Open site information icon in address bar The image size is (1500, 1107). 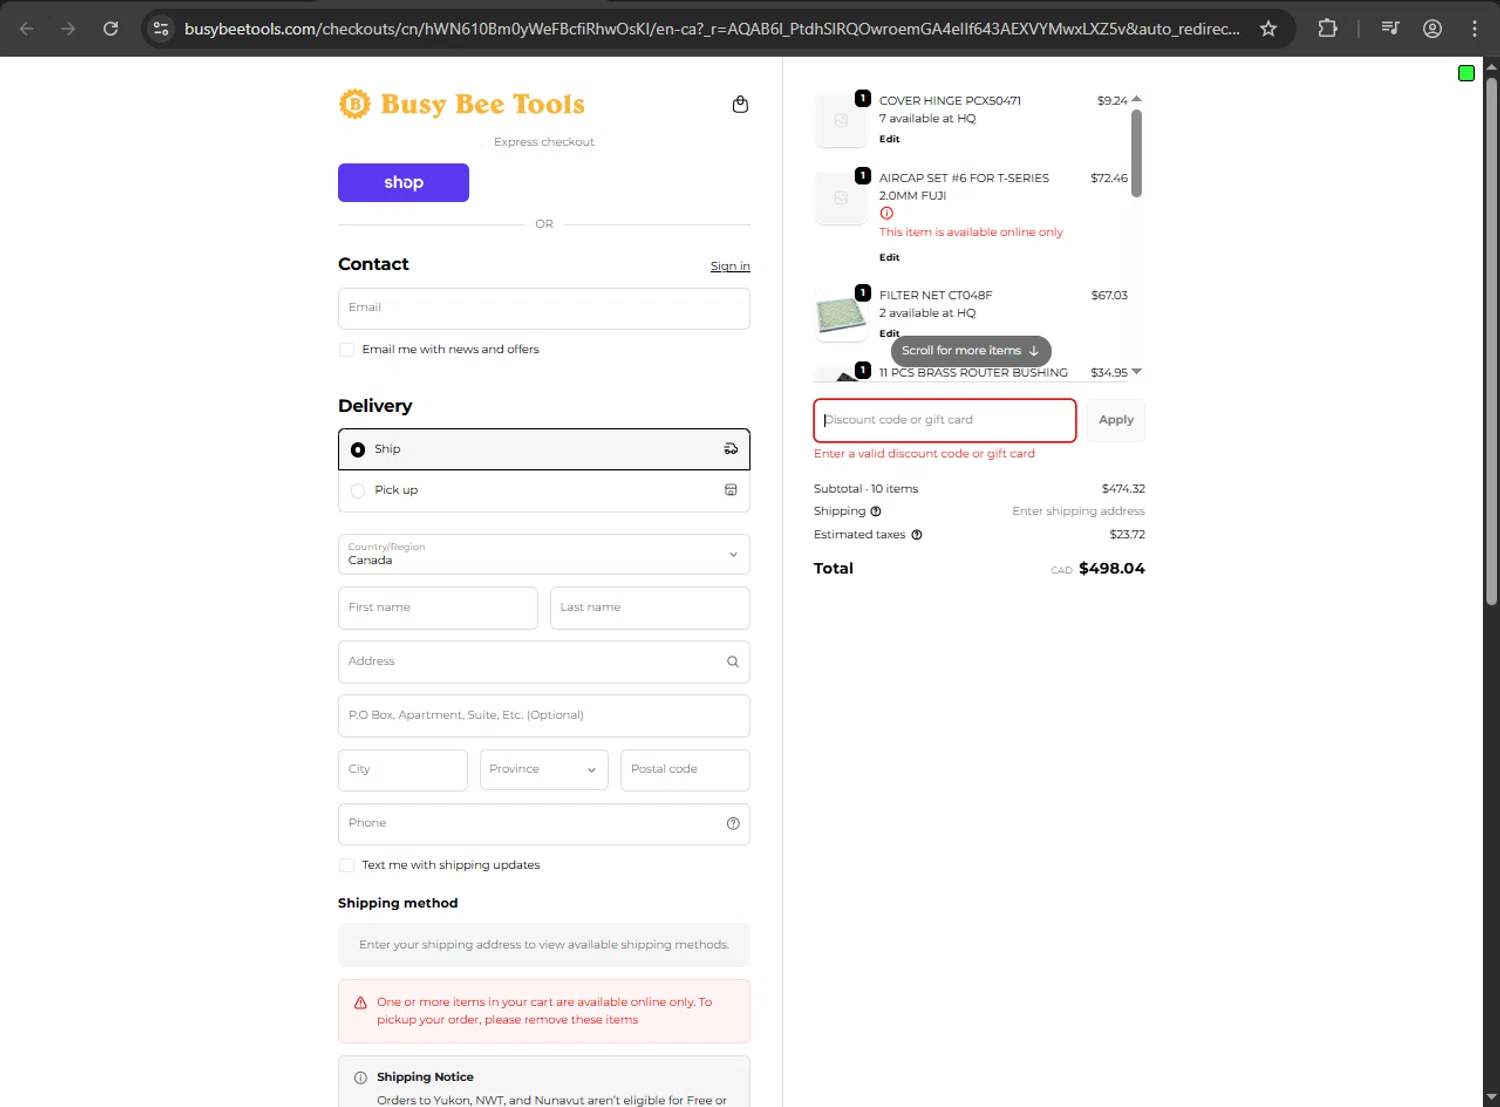(161, 28)
